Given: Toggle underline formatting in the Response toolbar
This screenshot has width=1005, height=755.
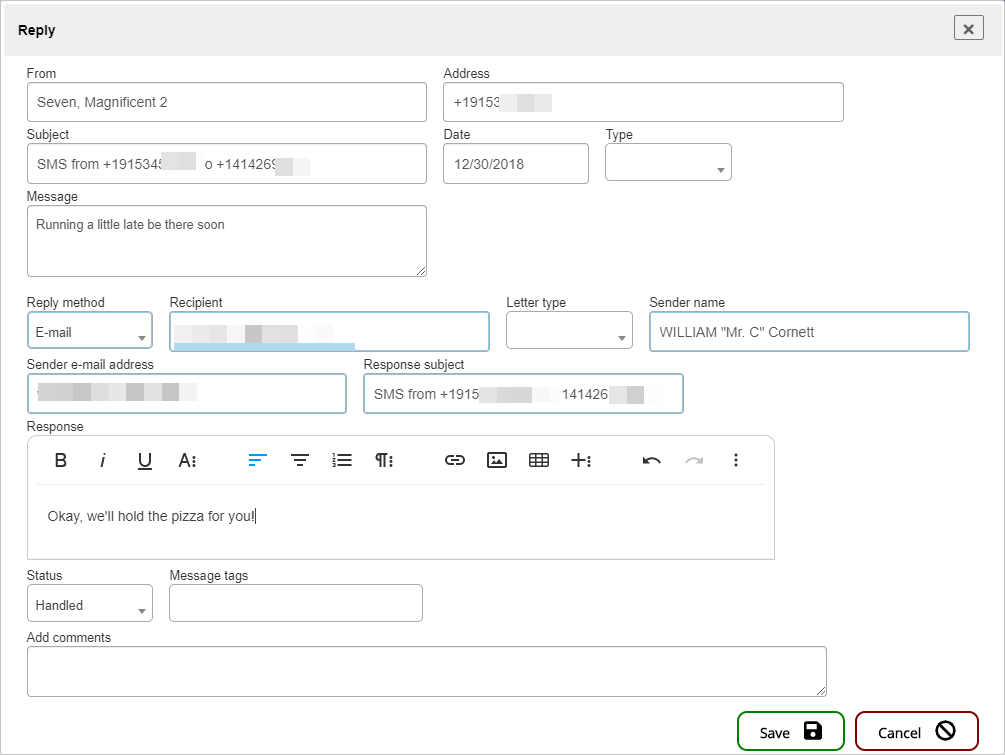Looking at the screenshot, I should pos(145,460).
